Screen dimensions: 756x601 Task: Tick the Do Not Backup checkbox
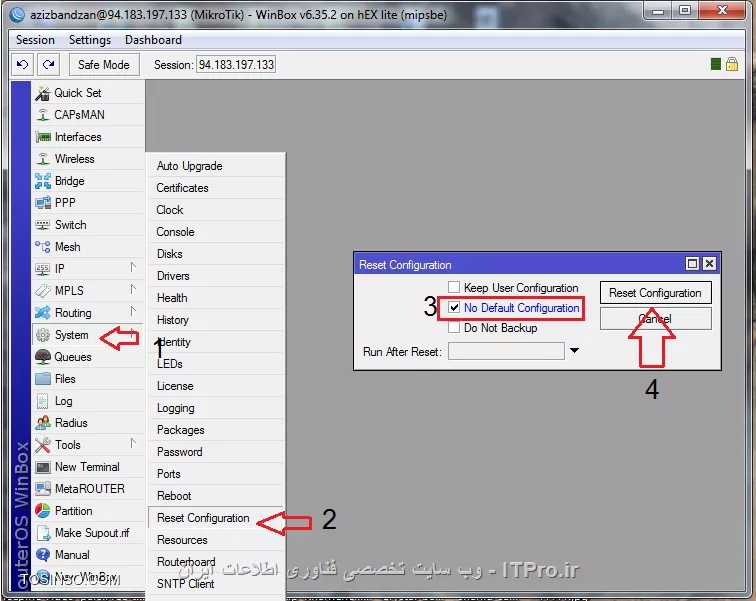coord(454,328)
